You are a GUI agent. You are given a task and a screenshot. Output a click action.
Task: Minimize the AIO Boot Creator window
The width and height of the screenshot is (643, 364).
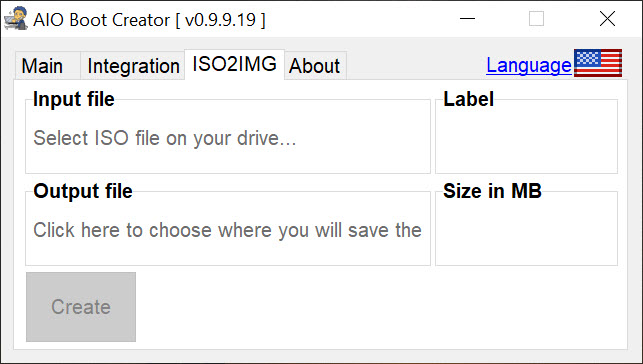point(467,18)
